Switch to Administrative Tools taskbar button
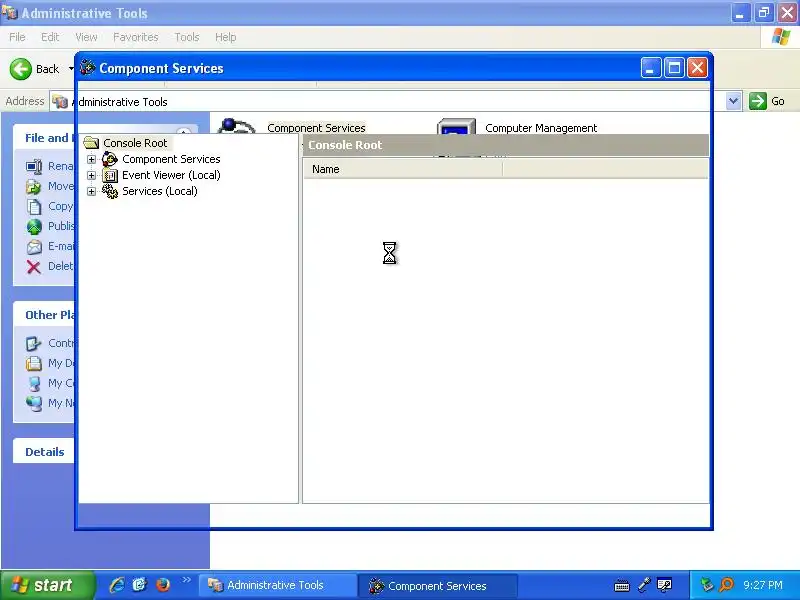800x600 pixels. [277, 585]
